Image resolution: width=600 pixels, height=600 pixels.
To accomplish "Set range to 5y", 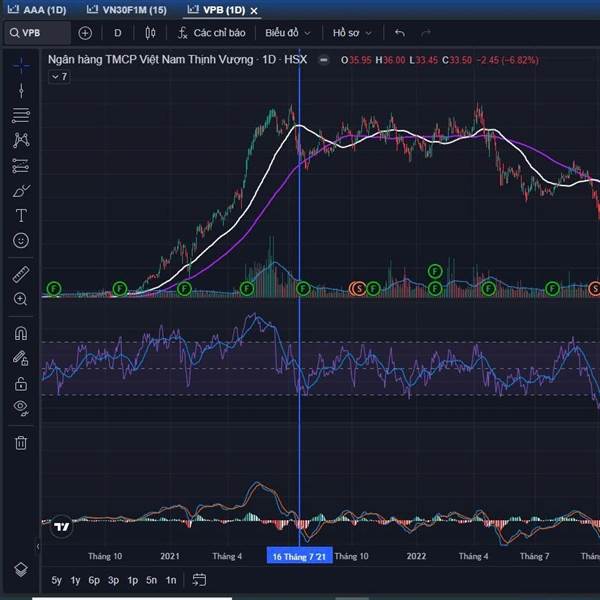I will point(56,580).
